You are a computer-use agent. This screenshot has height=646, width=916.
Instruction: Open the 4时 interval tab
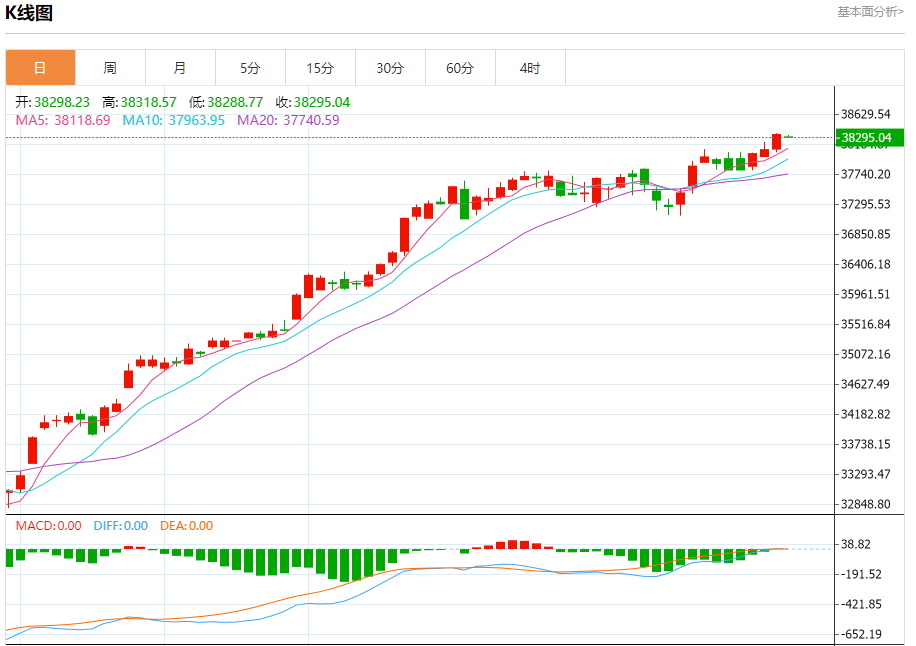click(531, 68)
